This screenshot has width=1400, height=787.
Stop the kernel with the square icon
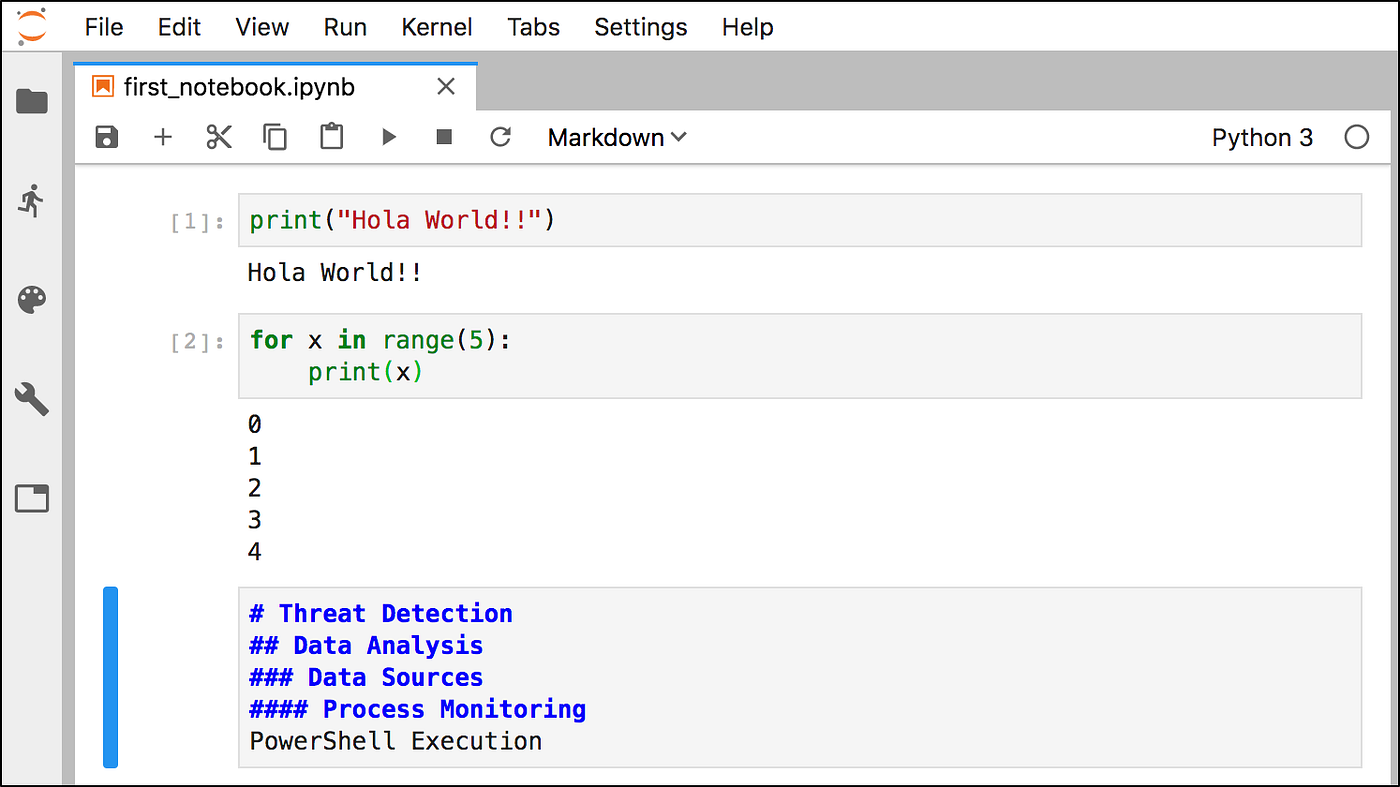[x=445, y=137]
